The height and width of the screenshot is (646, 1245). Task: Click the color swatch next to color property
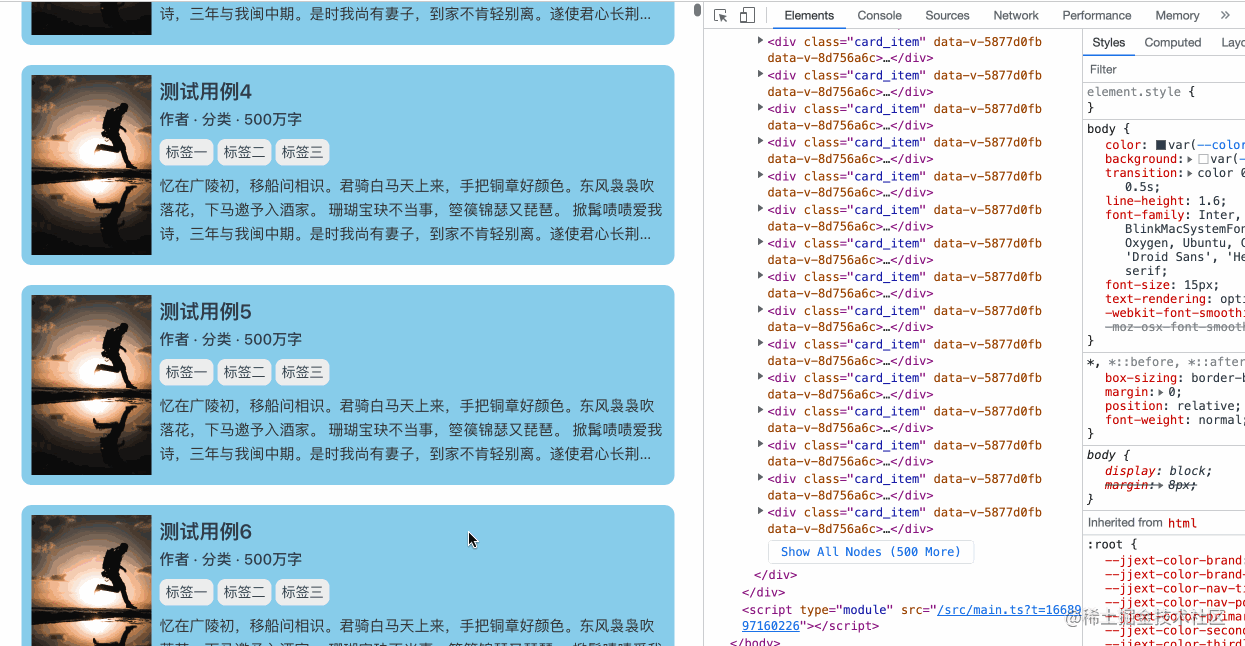coord(1160,144)
